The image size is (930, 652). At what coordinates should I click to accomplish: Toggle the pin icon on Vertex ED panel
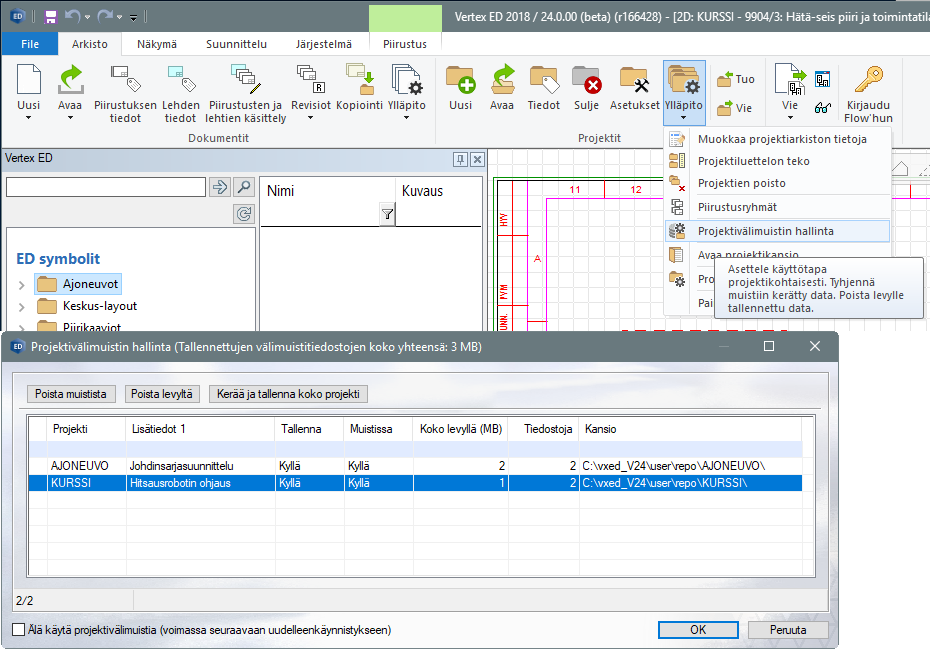[x=460, y=158]
